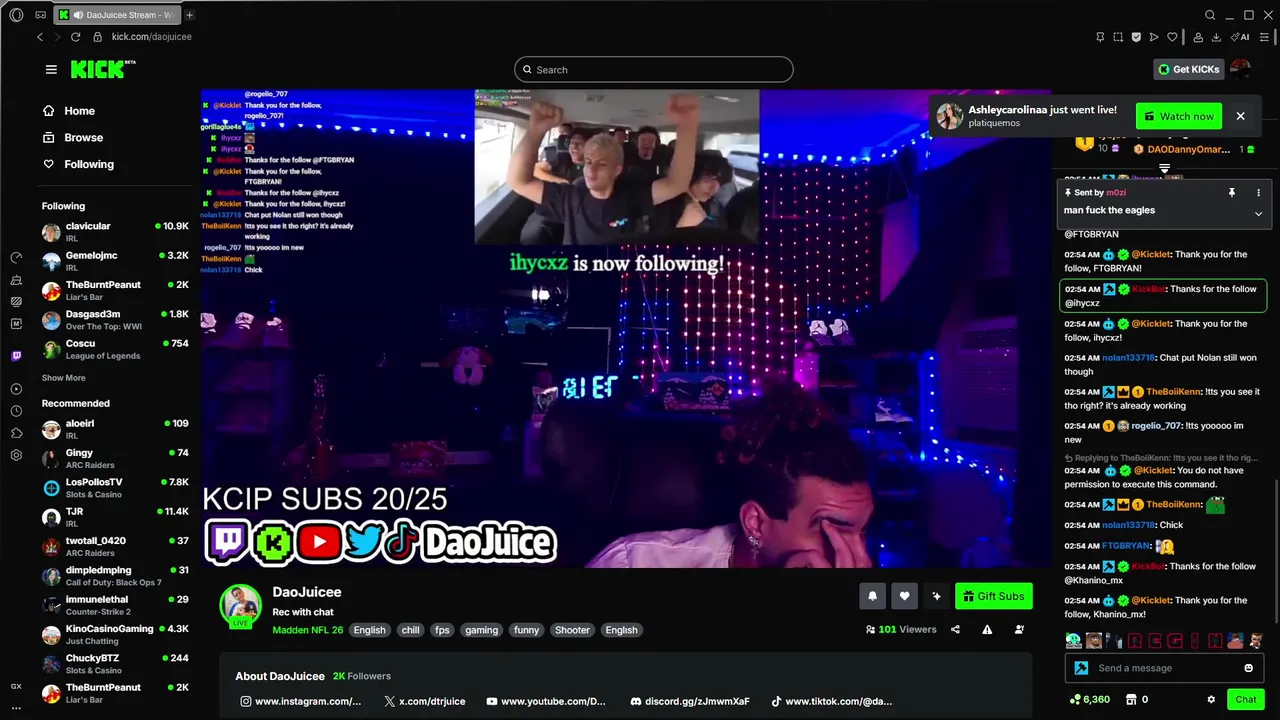Click the sparkle icon beside Gift Subs
The height and width of the screenshot is (720, 1280).
(x=936, y=596)
